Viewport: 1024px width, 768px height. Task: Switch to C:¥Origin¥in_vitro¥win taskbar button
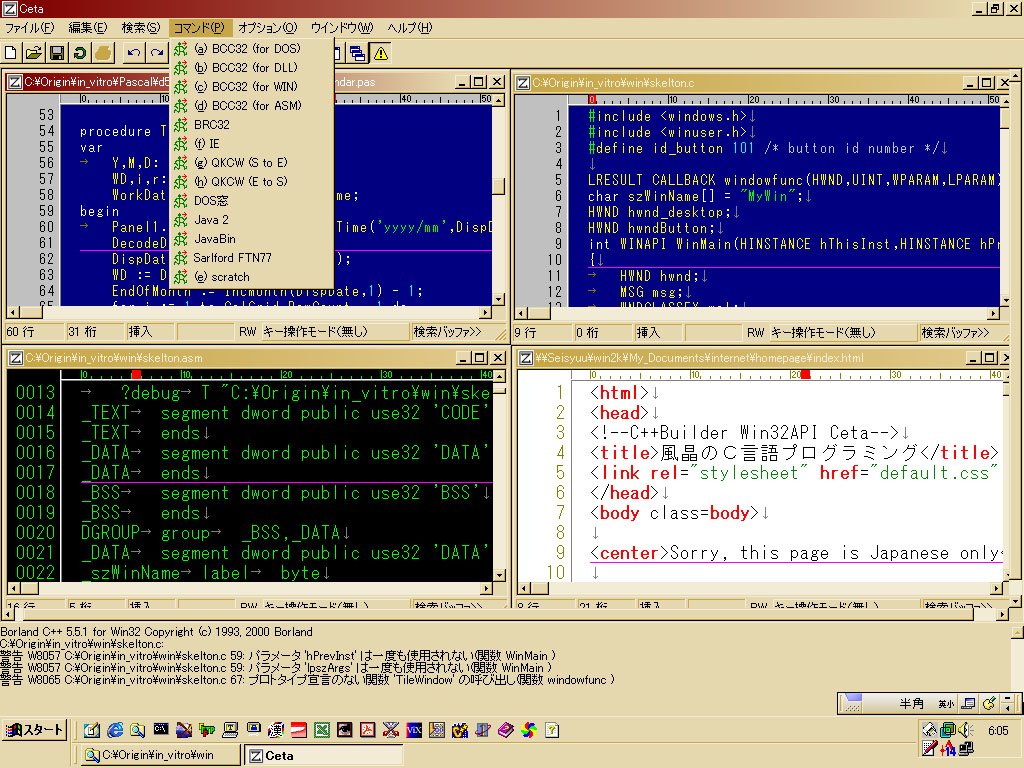click(x=160, y=755)
